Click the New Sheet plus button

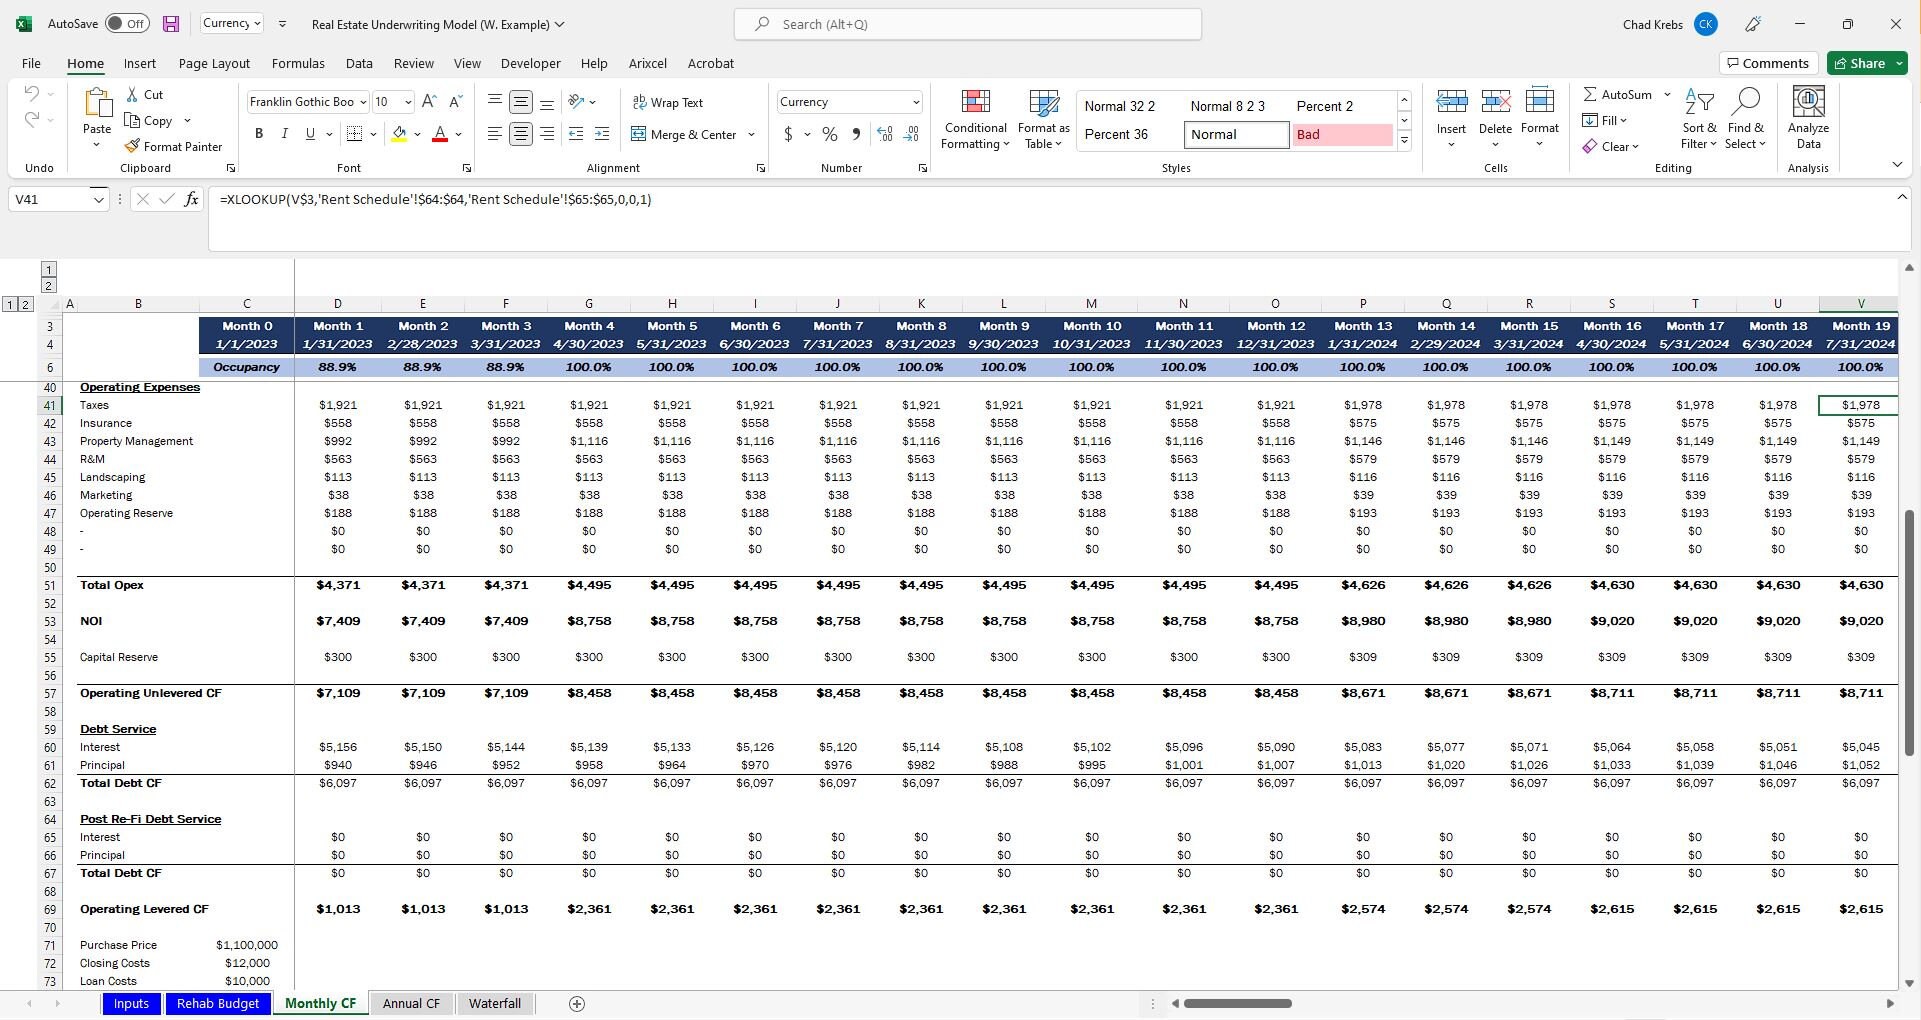[577, 1004]
